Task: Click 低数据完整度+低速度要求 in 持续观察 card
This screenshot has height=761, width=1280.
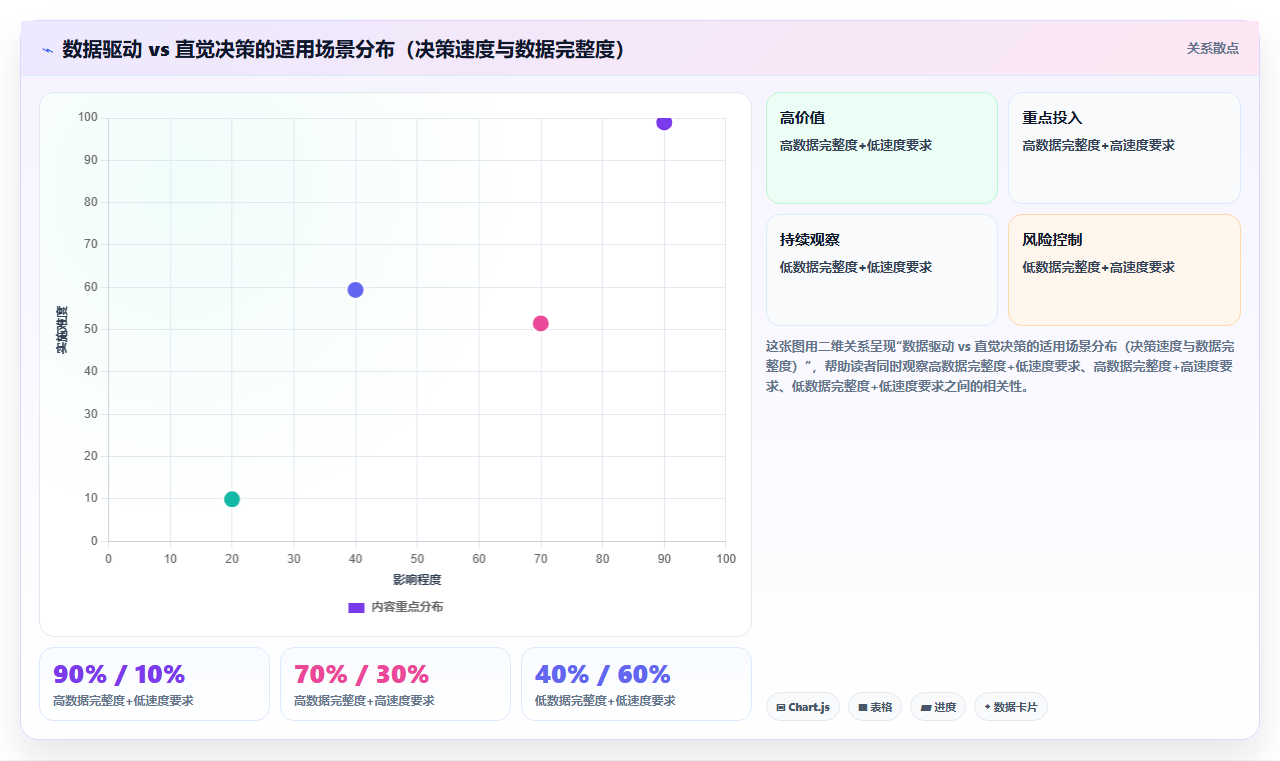Action: [856, 267]
